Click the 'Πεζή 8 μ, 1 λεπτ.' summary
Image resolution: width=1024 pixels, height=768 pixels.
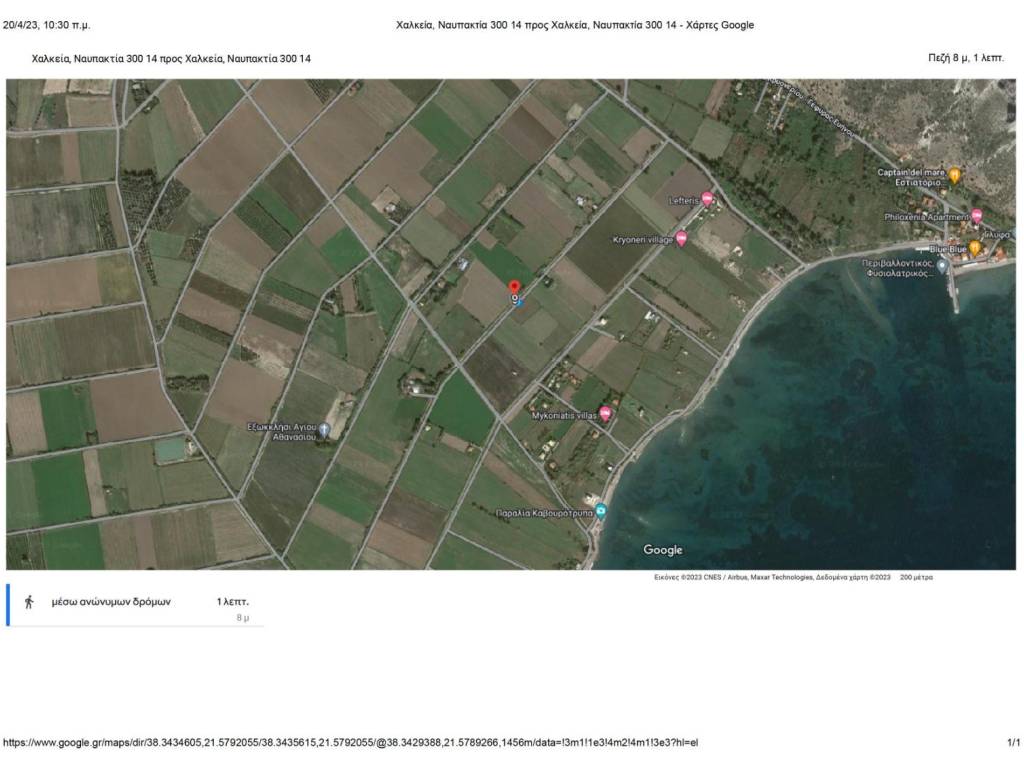(965, 58)
